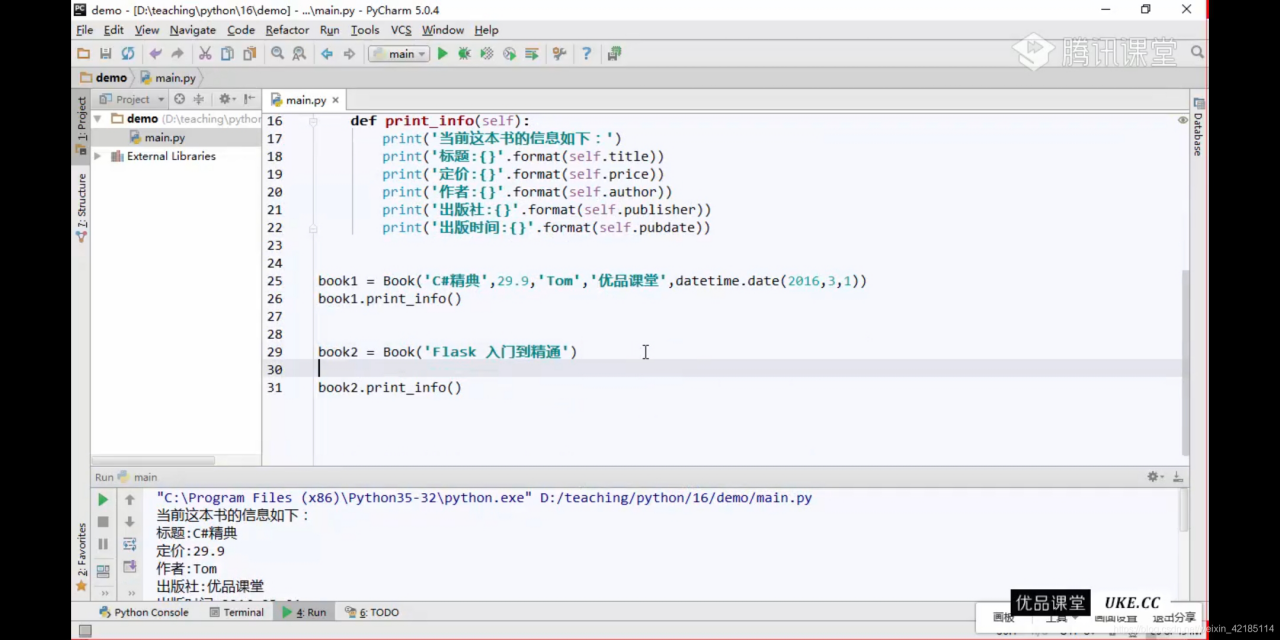Click the demo breadcrumb folder
This screenshot has height=640, width=1280.
click(103, 78)
